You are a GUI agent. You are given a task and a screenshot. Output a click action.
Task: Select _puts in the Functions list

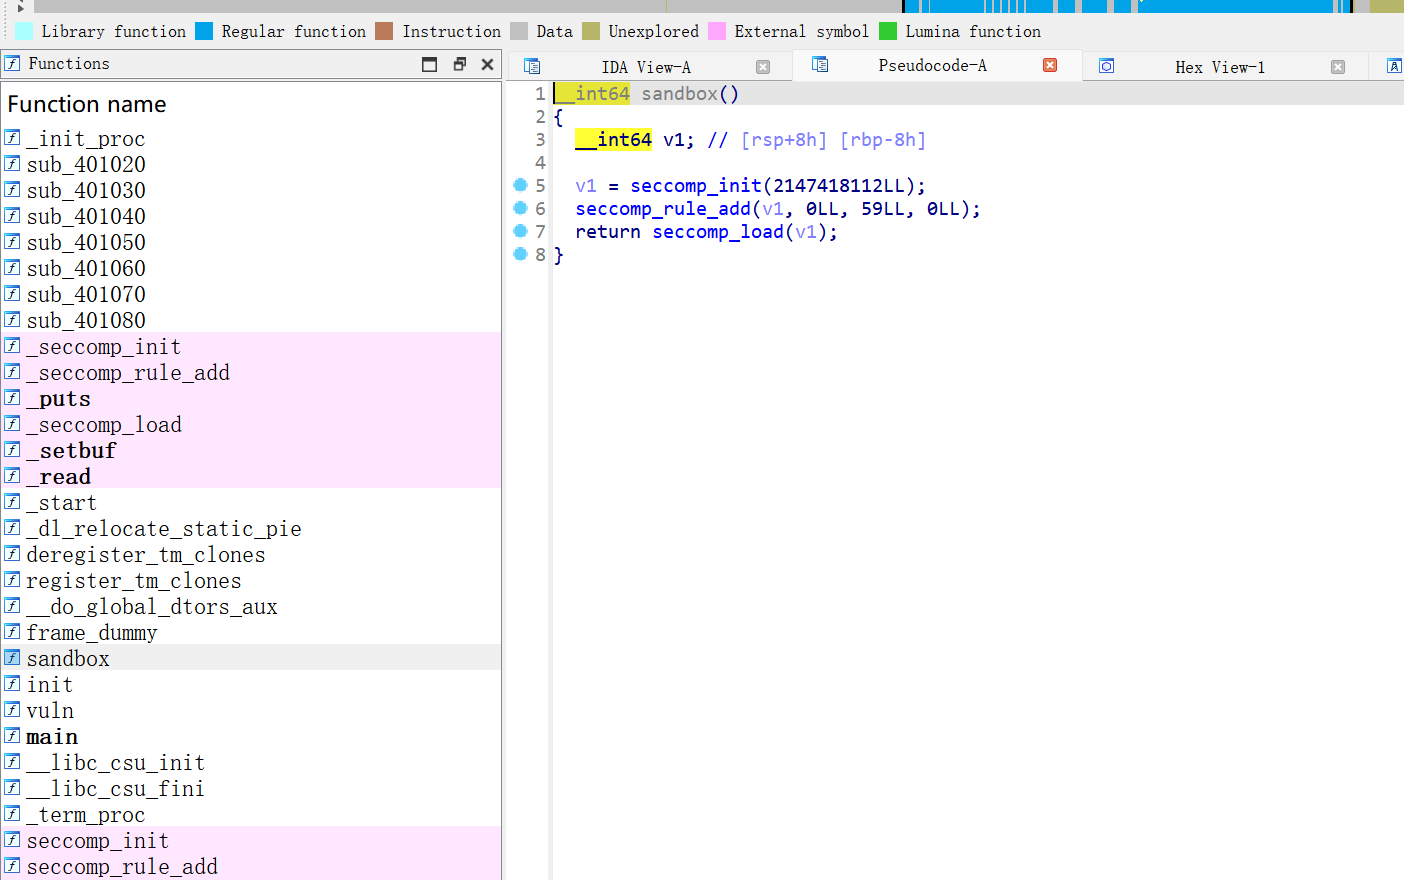(251, 398)
